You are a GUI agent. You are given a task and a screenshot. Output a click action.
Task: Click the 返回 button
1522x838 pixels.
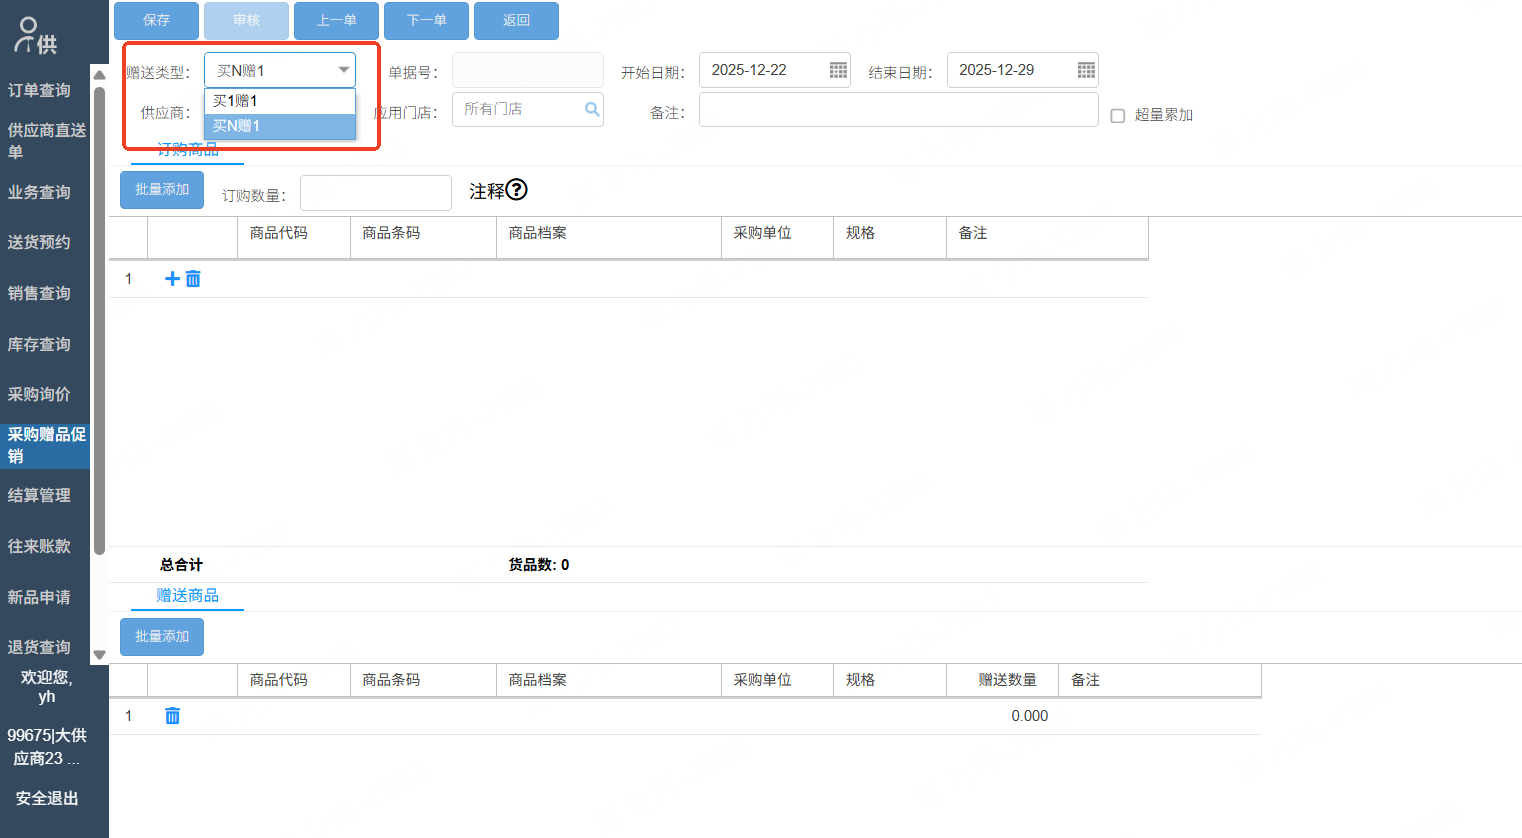(x=516, y=21)
